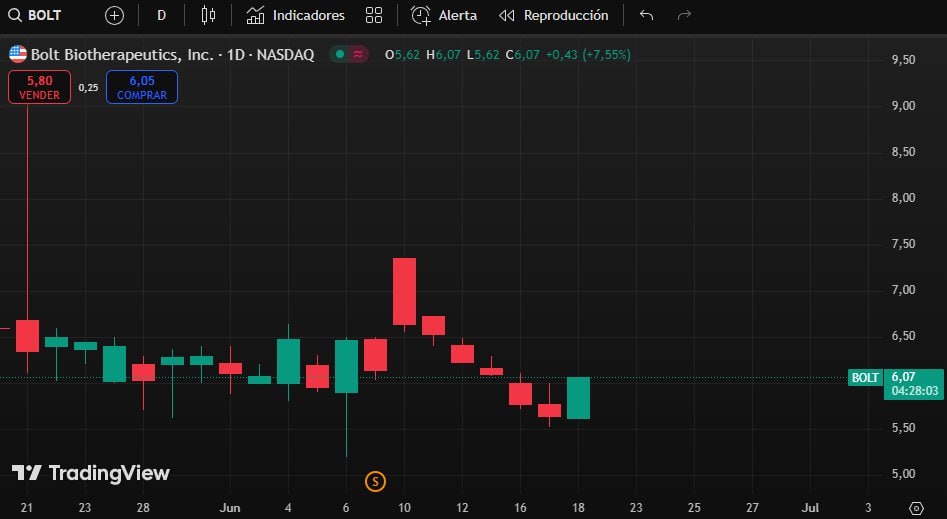Undo the last chart action
The image size is (947, 519).
[646, 15]
